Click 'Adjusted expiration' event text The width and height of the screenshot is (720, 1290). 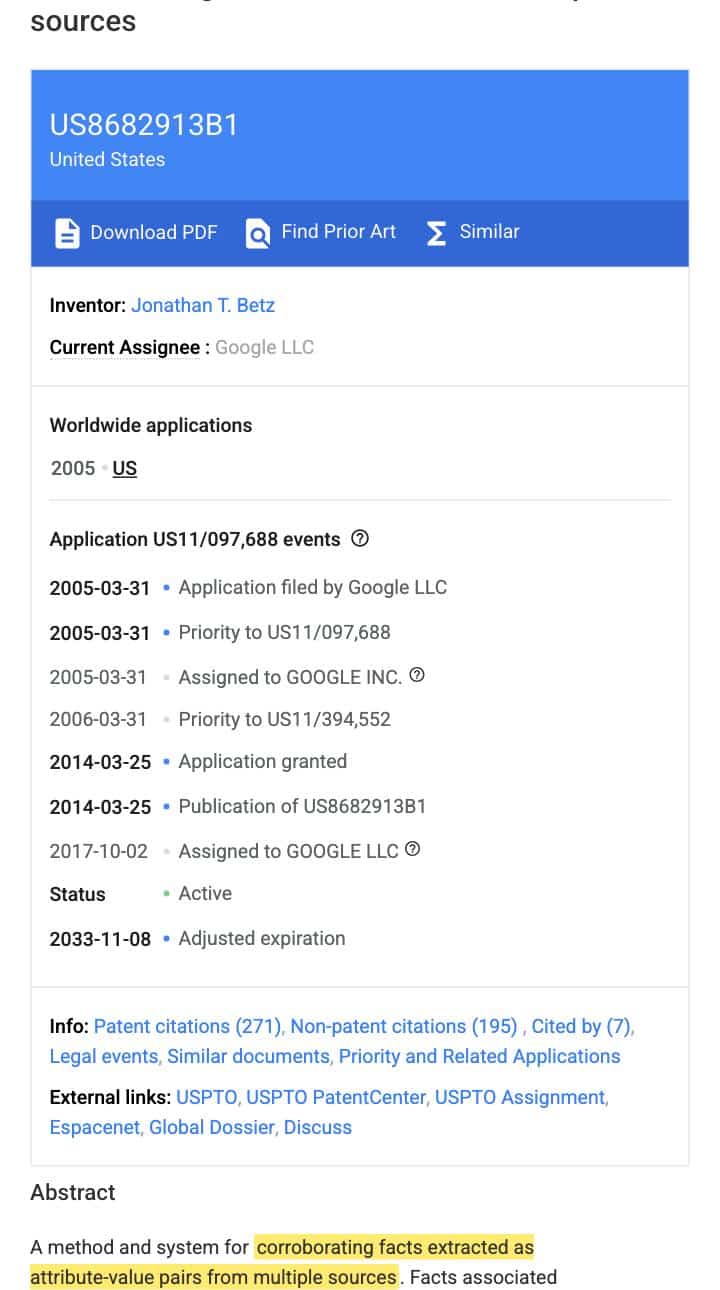262,938
